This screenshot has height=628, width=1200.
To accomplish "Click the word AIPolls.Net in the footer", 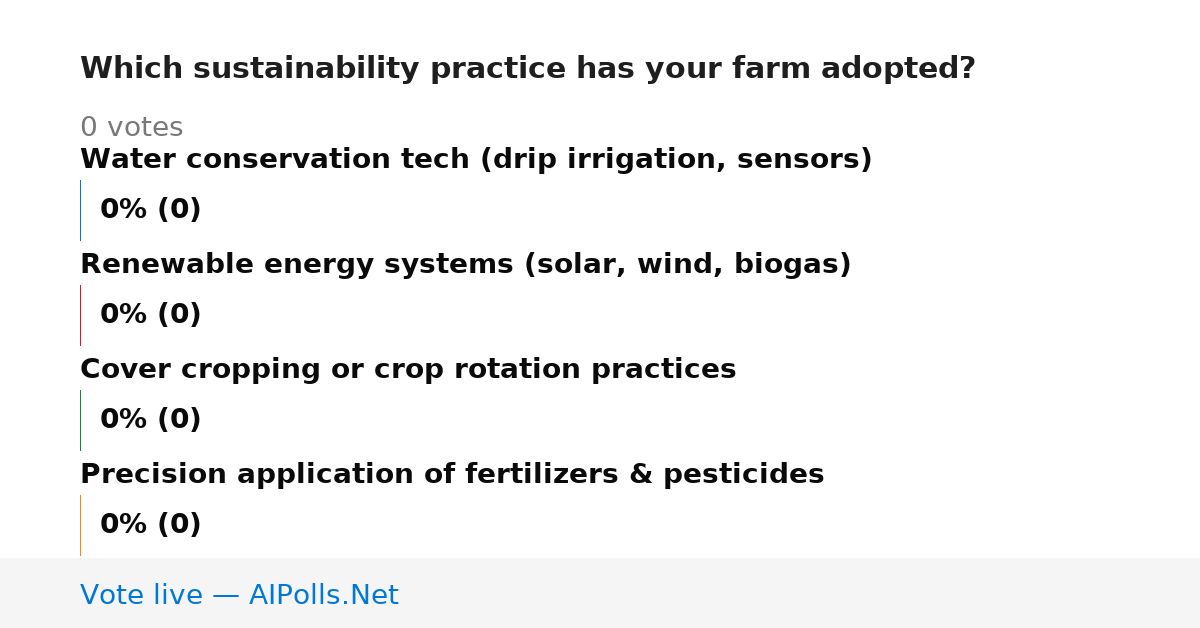I will pos(324,595).
